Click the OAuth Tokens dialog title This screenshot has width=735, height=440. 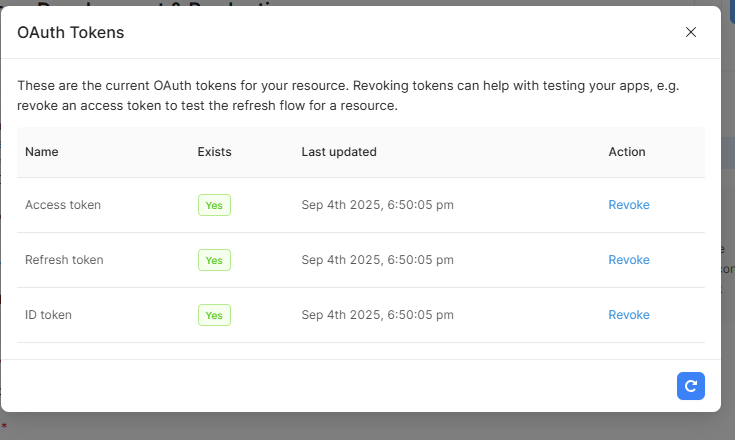pos(71,33)
